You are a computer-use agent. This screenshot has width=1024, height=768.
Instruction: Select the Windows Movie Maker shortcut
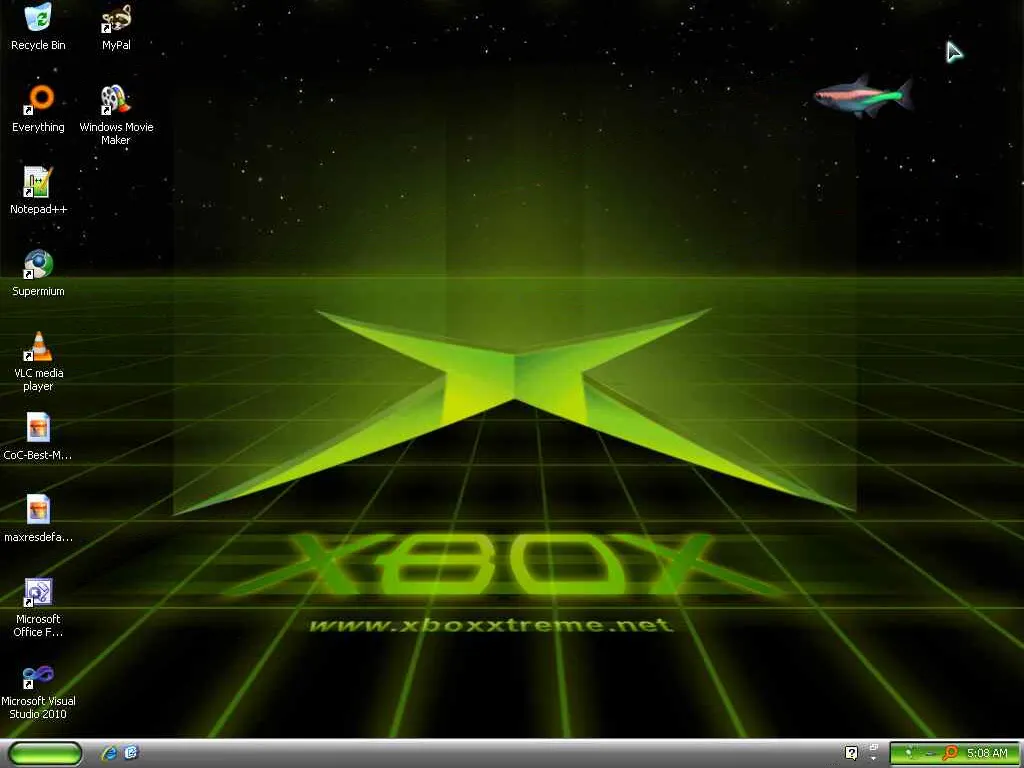(x=116, y=115)
